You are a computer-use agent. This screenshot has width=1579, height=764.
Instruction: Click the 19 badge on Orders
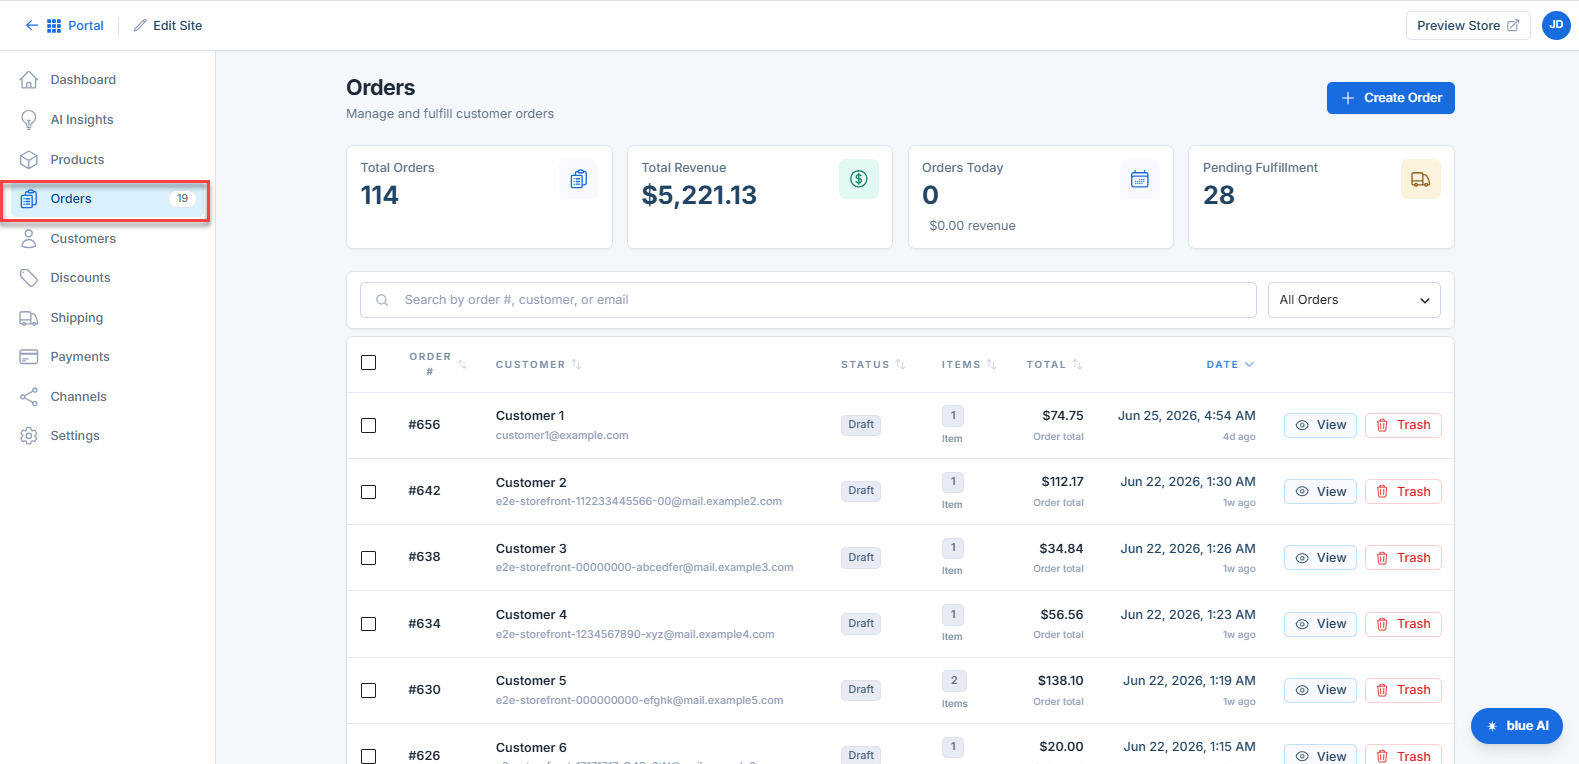pyautogui.click(x=182, y=199)
